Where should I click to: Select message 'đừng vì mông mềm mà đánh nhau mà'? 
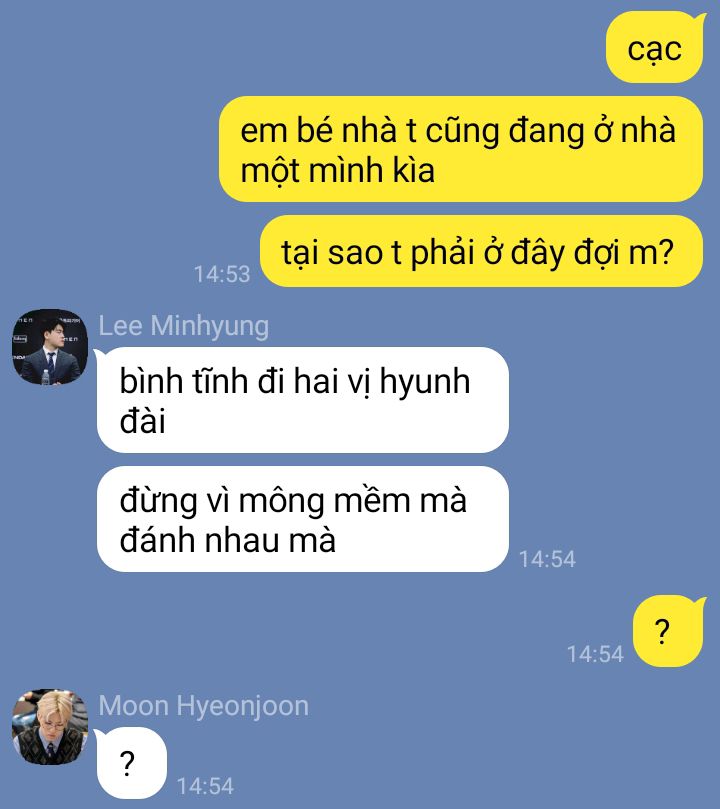coord(302,519)
